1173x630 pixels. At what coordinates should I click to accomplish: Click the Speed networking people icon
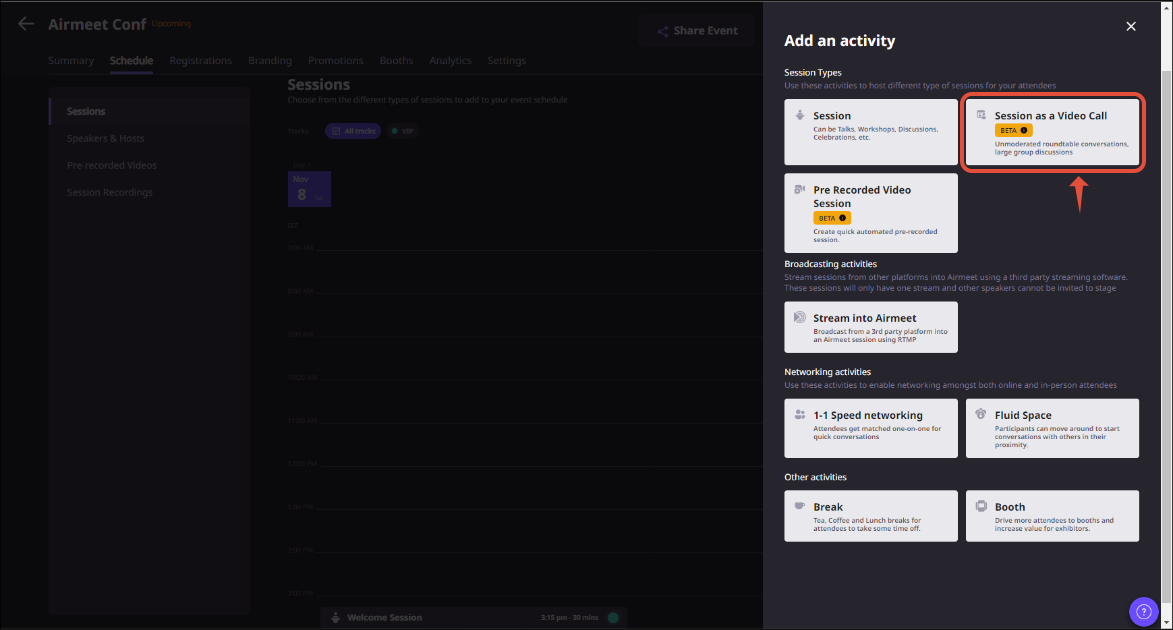pos(800,415)
